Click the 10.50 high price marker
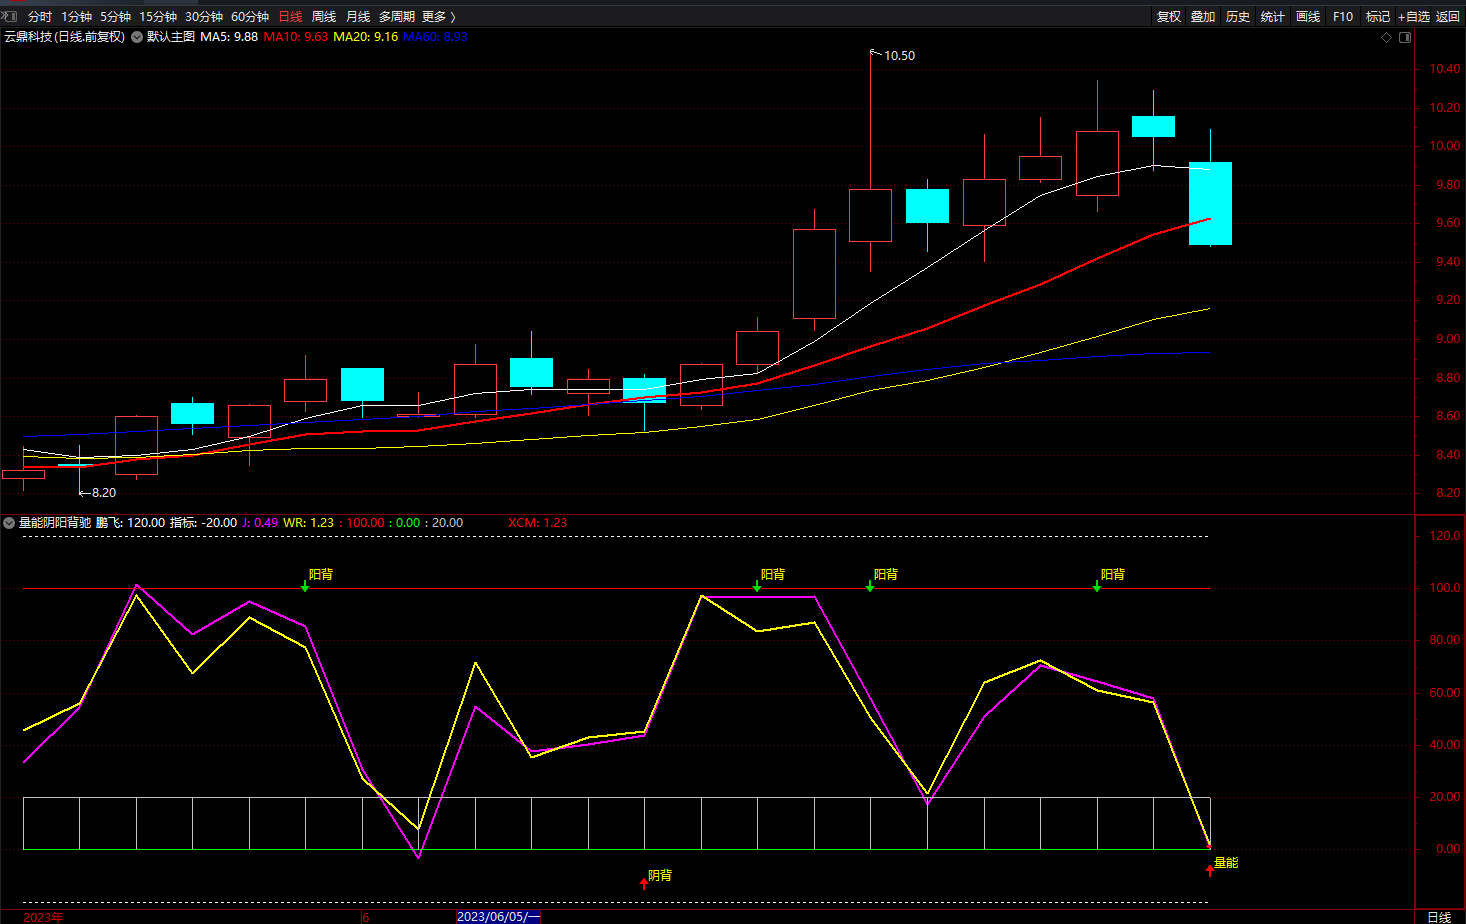This screenshot has height=924, width=1466. point(898,56)
